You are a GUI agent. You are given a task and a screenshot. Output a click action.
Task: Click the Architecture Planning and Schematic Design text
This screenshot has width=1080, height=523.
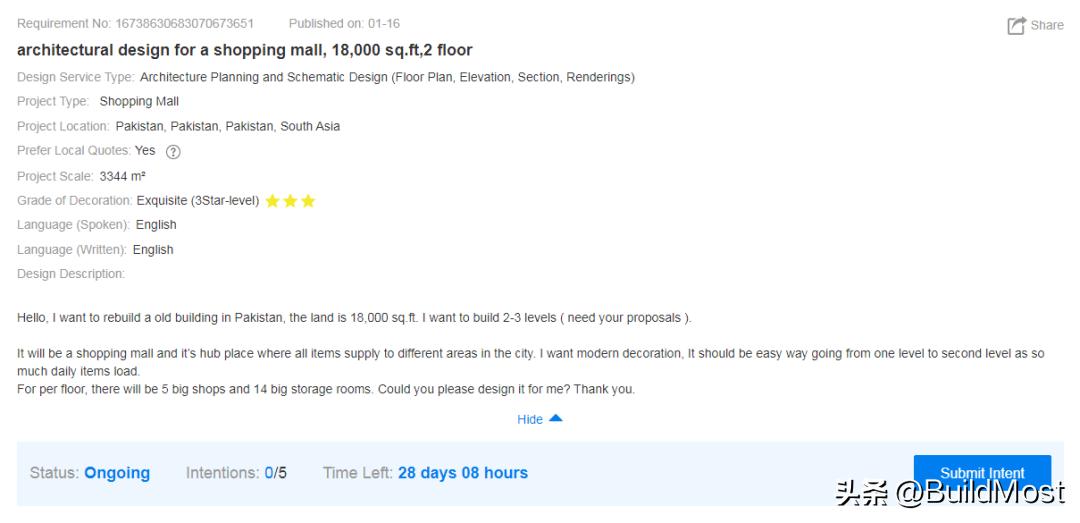(387, 77)
